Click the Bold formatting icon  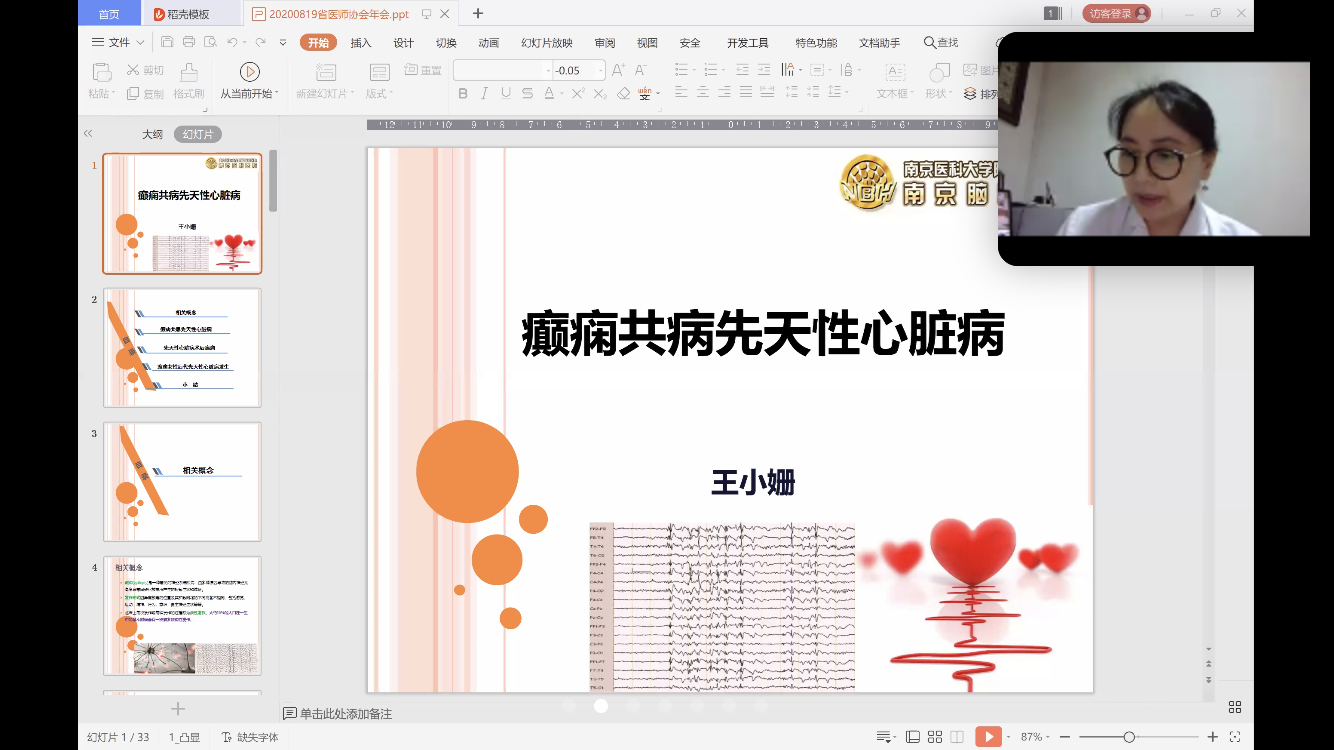[463, 94]
